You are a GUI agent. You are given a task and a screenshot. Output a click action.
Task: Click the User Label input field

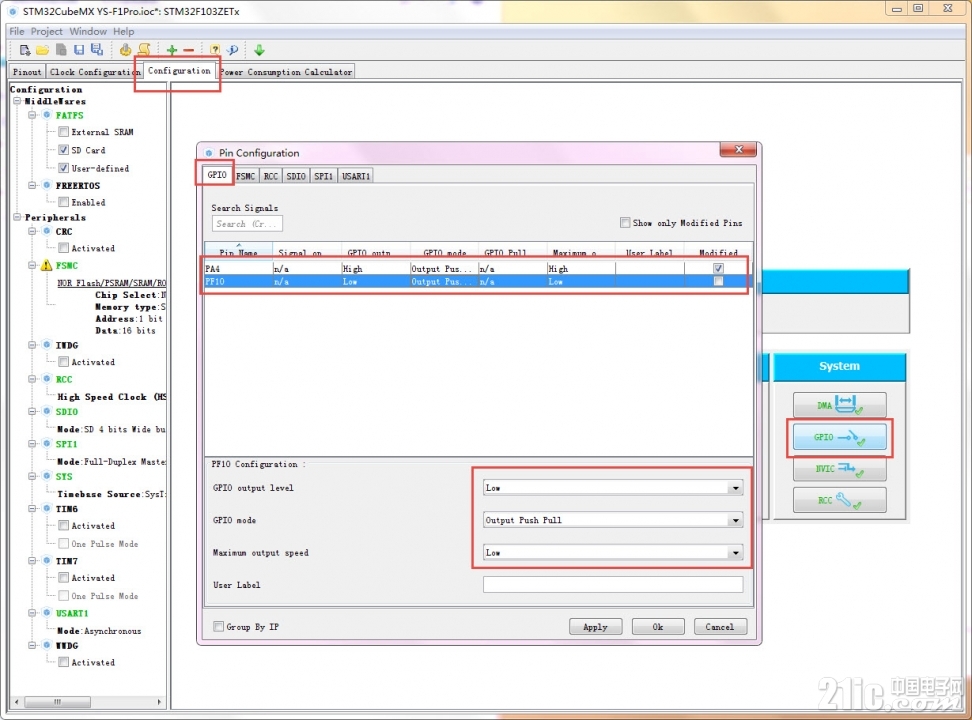(x=612, y=585)
